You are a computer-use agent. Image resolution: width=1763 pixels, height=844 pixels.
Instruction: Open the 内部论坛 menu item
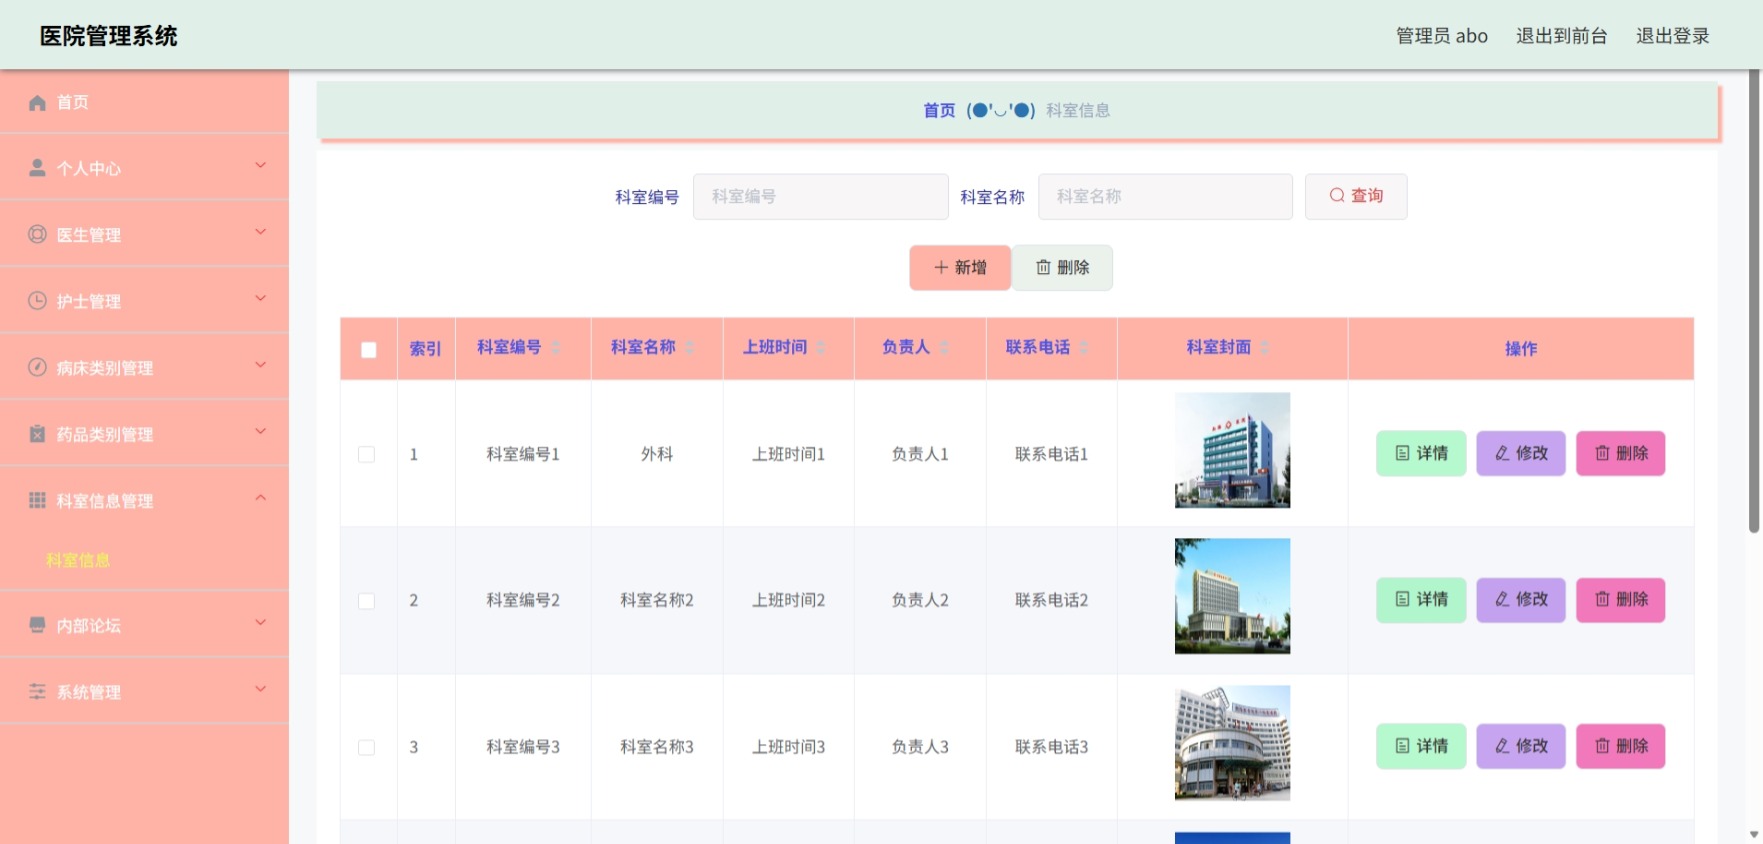[x=144, y=625]
